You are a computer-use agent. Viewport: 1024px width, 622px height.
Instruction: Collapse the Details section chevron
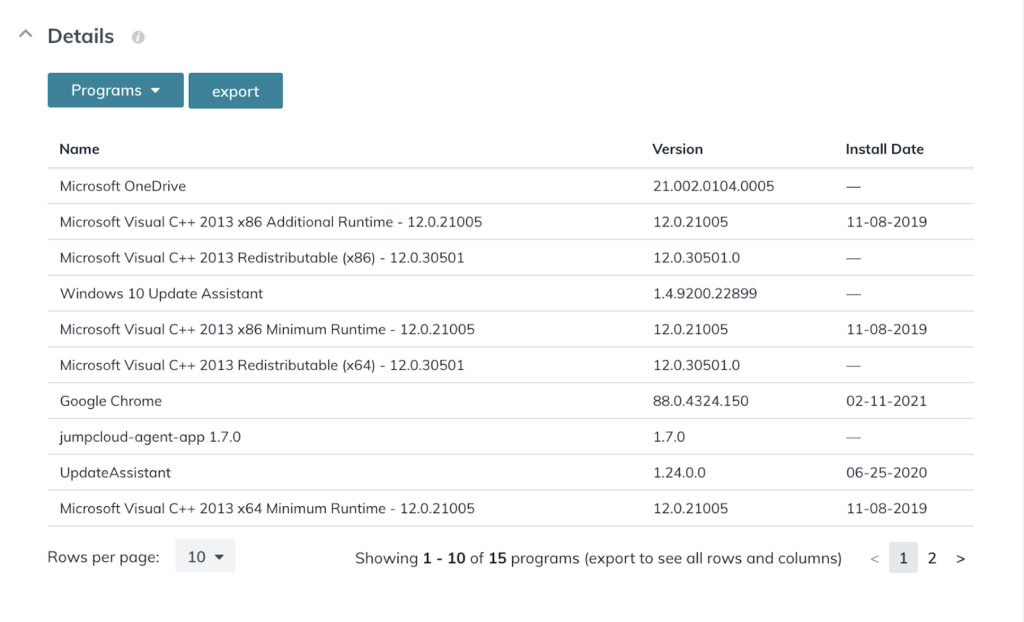point(24,36)
